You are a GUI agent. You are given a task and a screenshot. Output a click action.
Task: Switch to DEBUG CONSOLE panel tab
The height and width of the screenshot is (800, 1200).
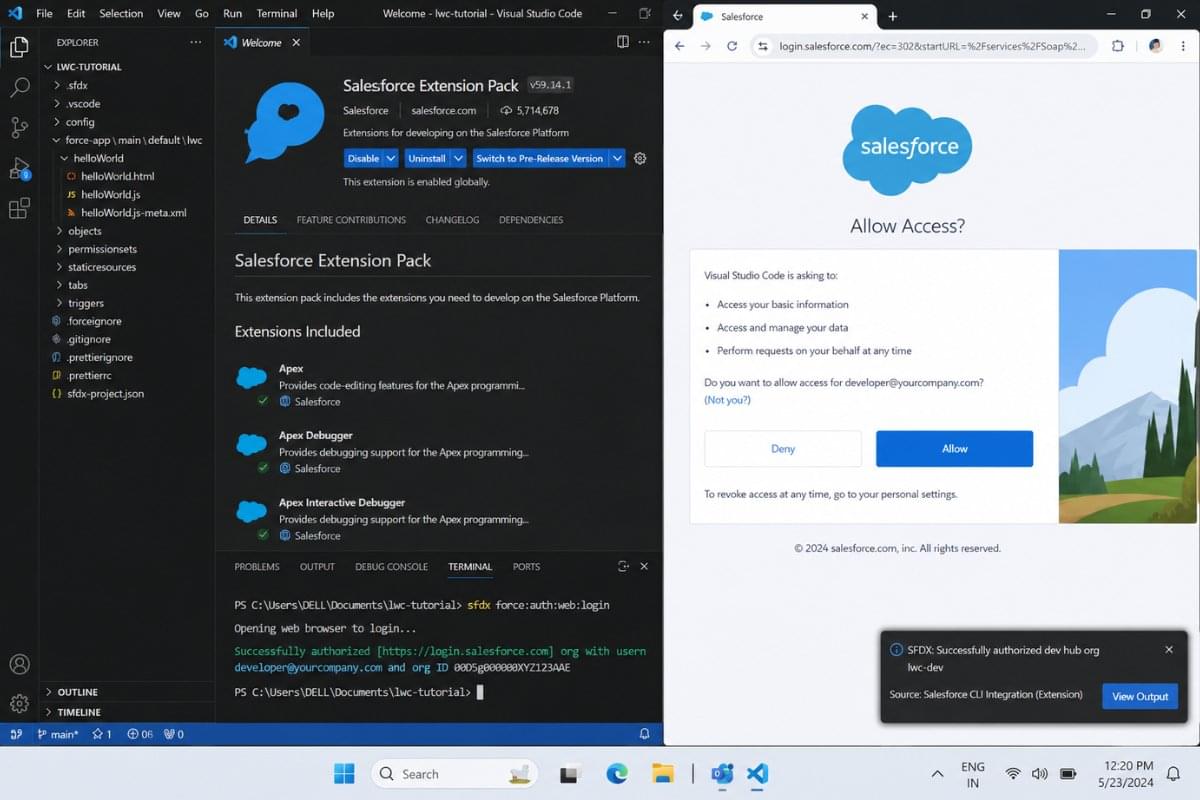[x=391, y=567]
